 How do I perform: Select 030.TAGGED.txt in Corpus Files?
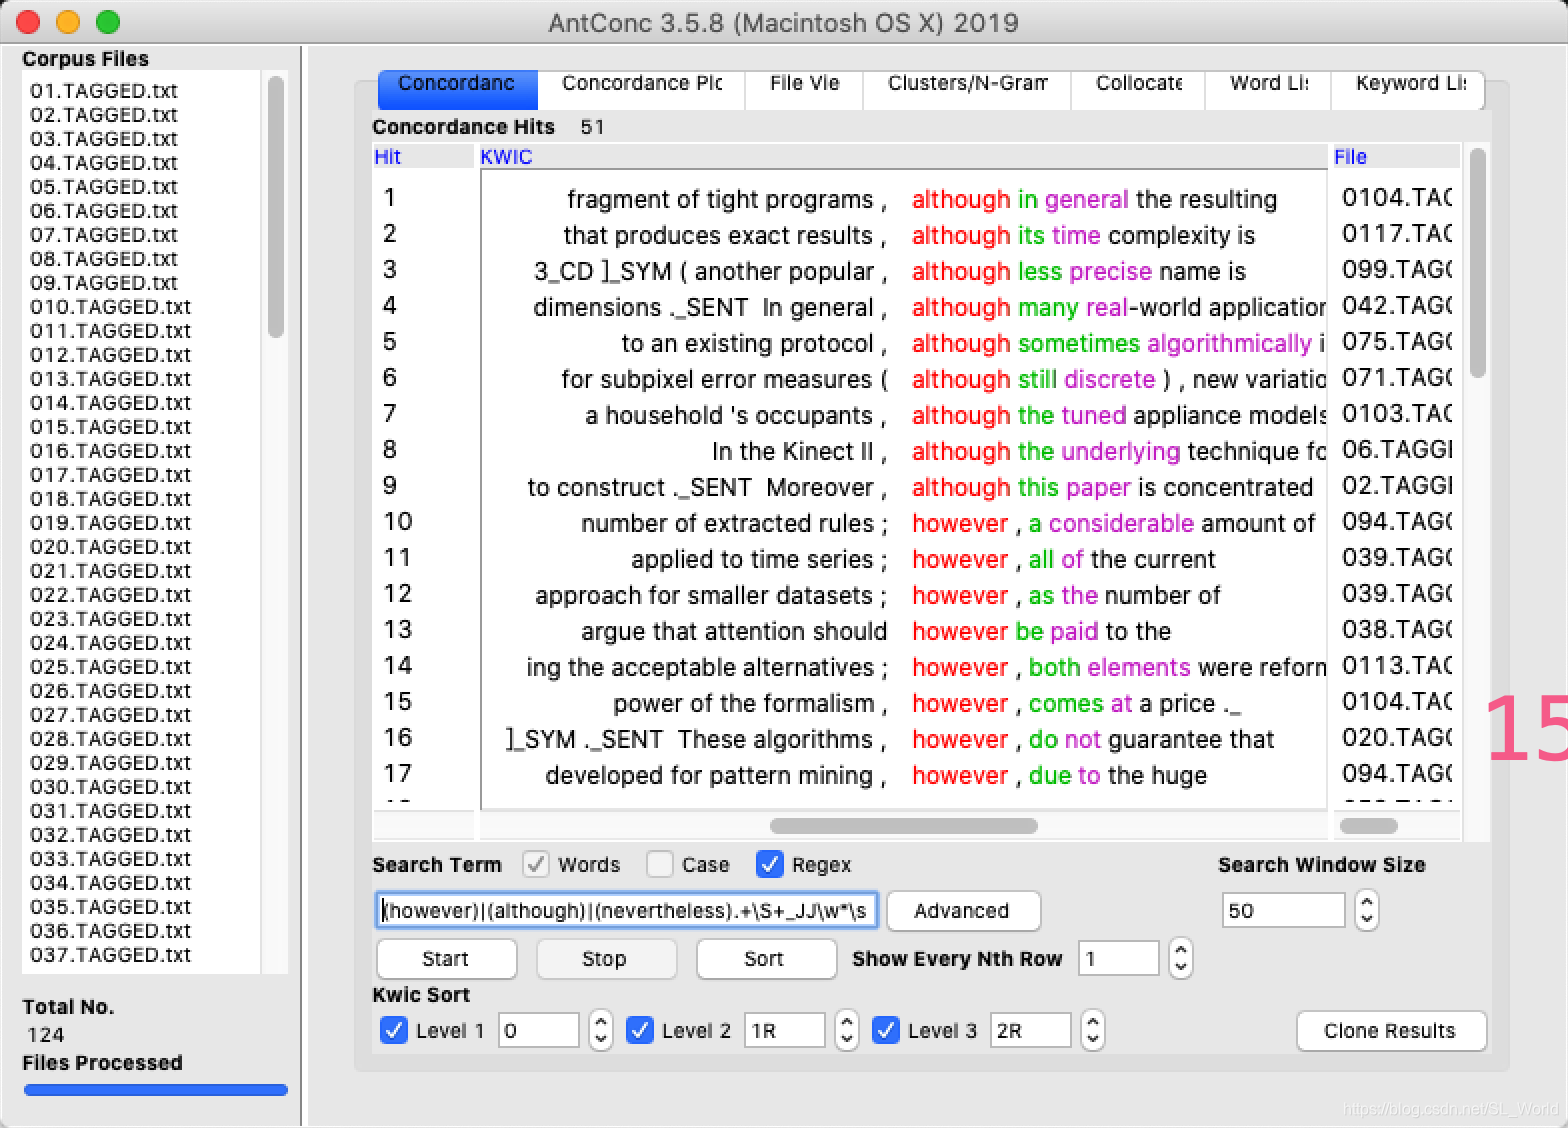click(x=110, y=787)
